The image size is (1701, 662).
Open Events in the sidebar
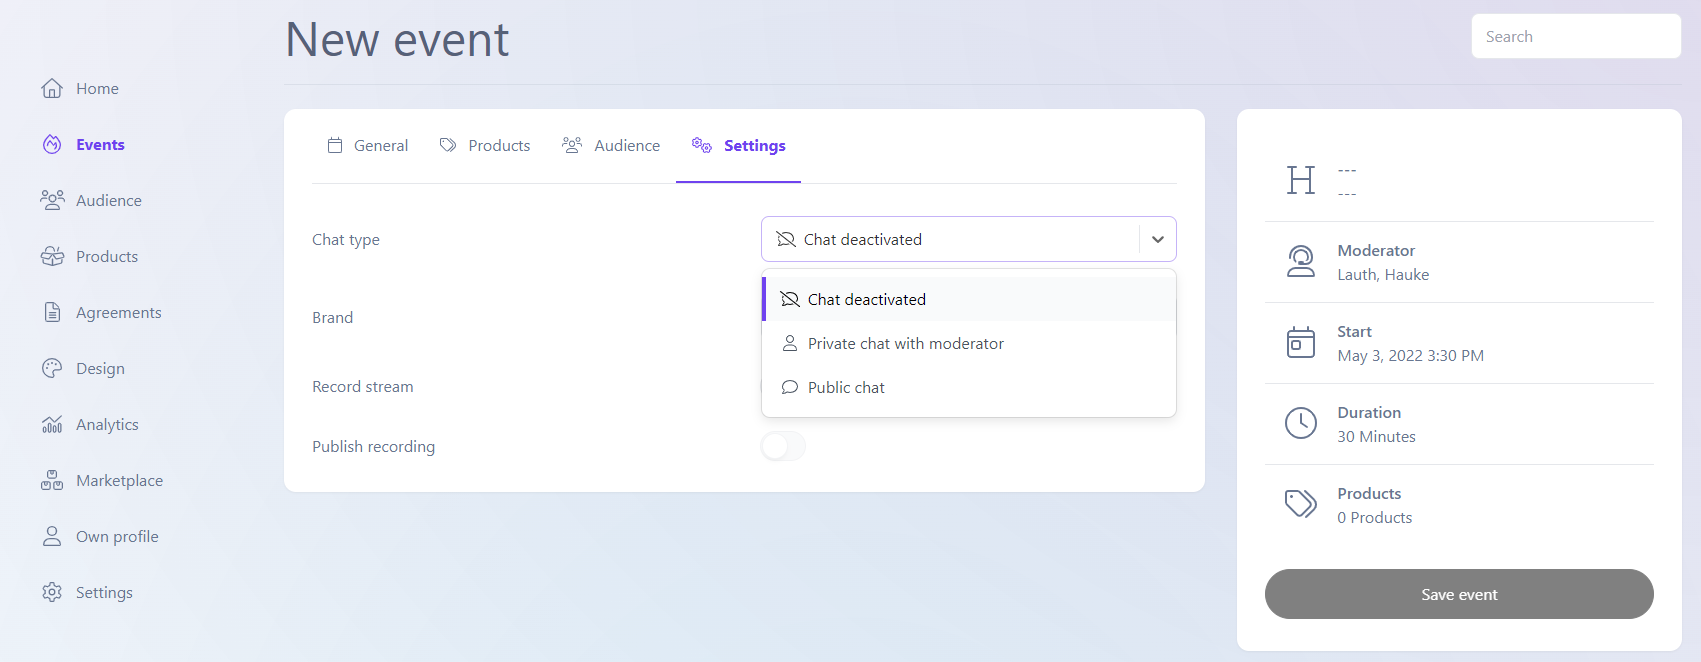click(x=100, y=144)
